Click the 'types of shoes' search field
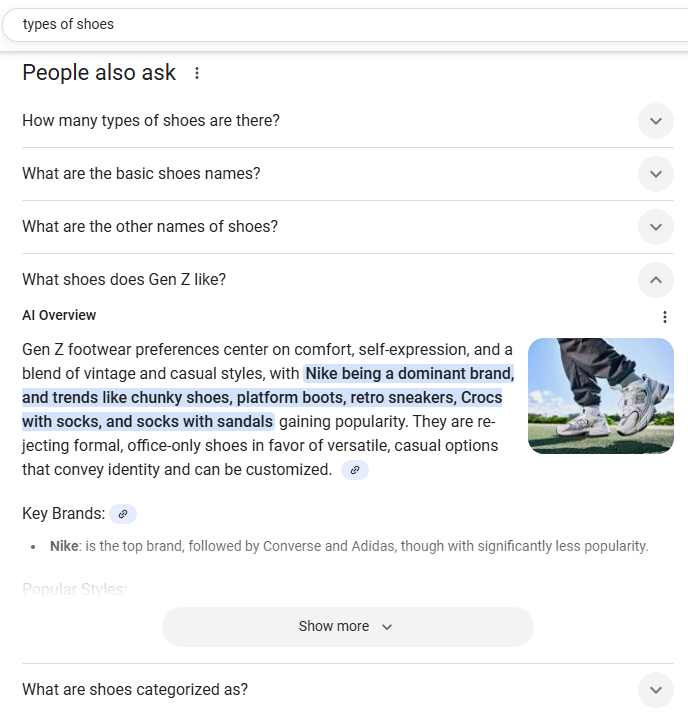 (300, 24)
